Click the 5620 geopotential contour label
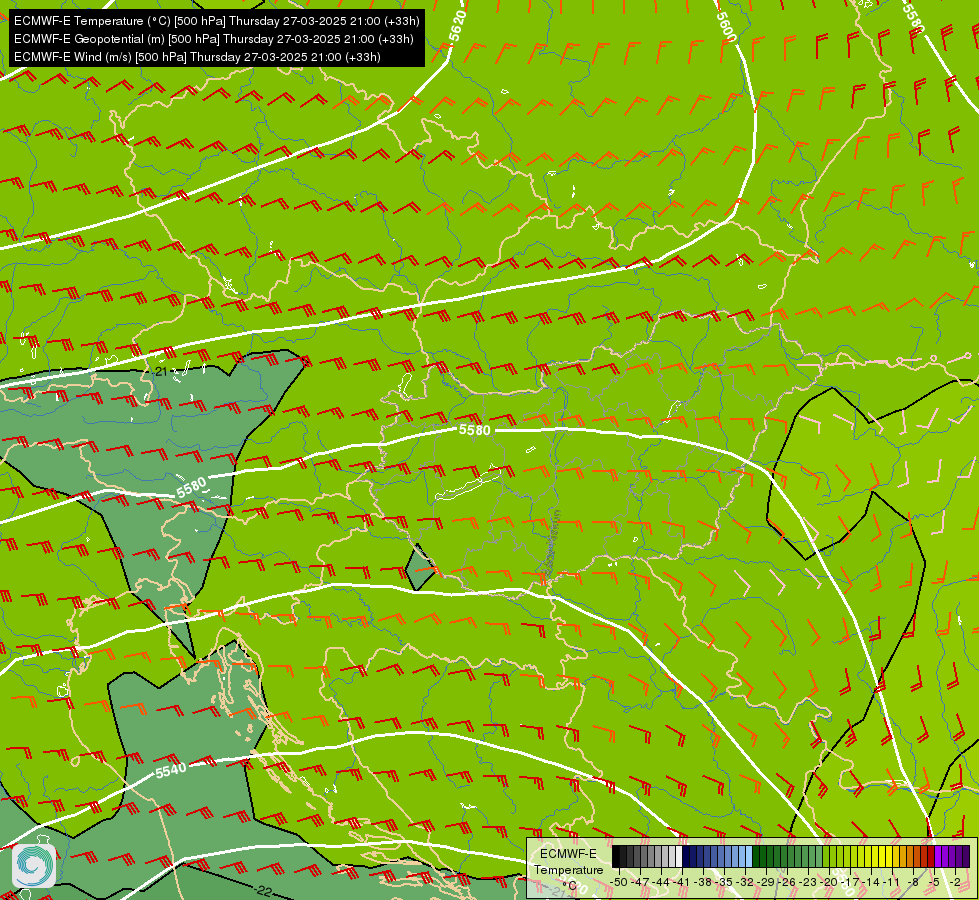The image size is (979, 900). [458, 26]
